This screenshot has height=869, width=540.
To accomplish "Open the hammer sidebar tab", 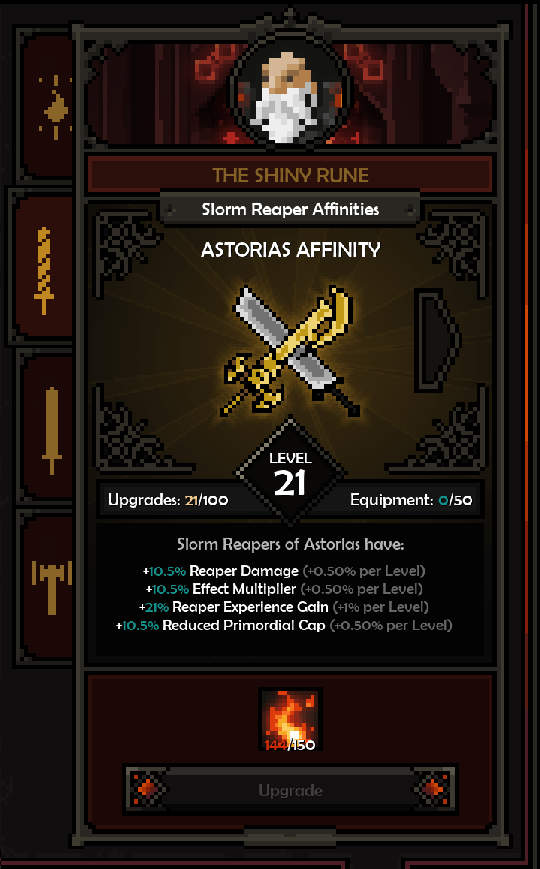I will [x=51, y=587].
